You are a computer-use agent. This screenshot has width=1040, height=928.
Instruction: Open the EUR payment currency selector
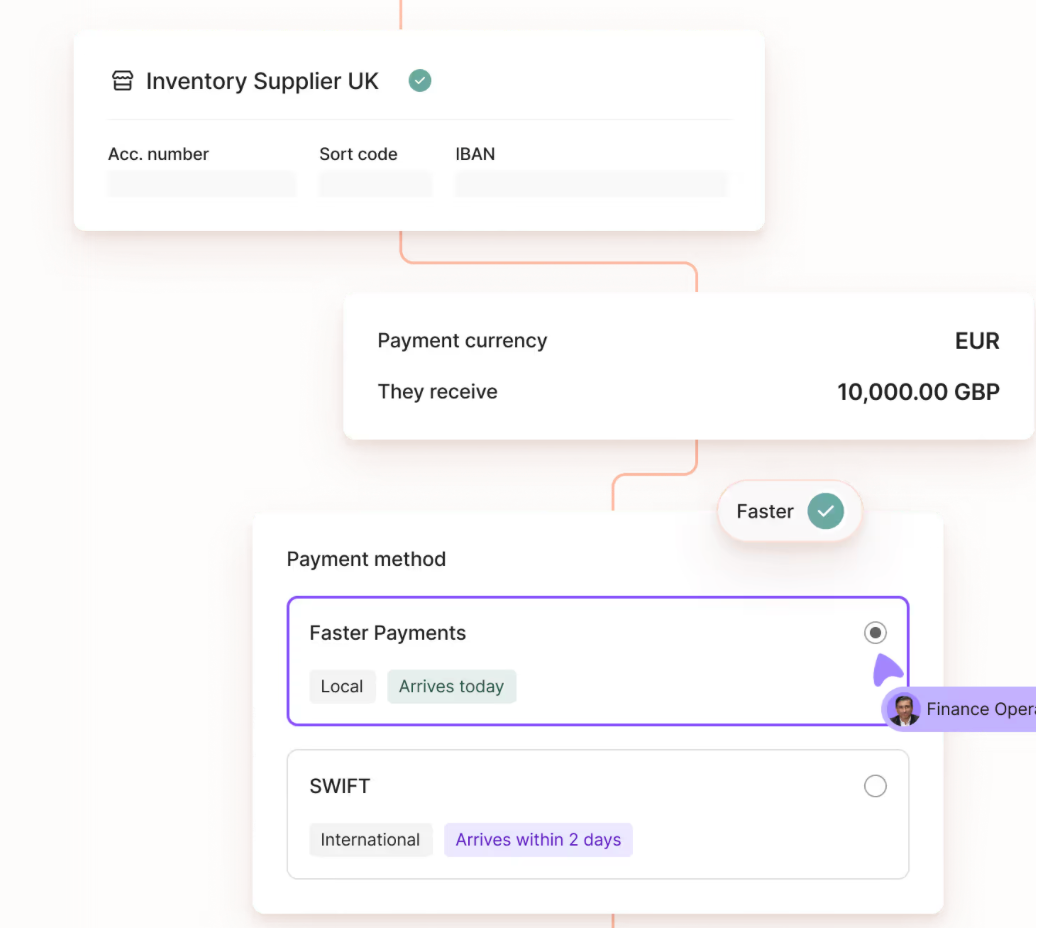point(976,341)
